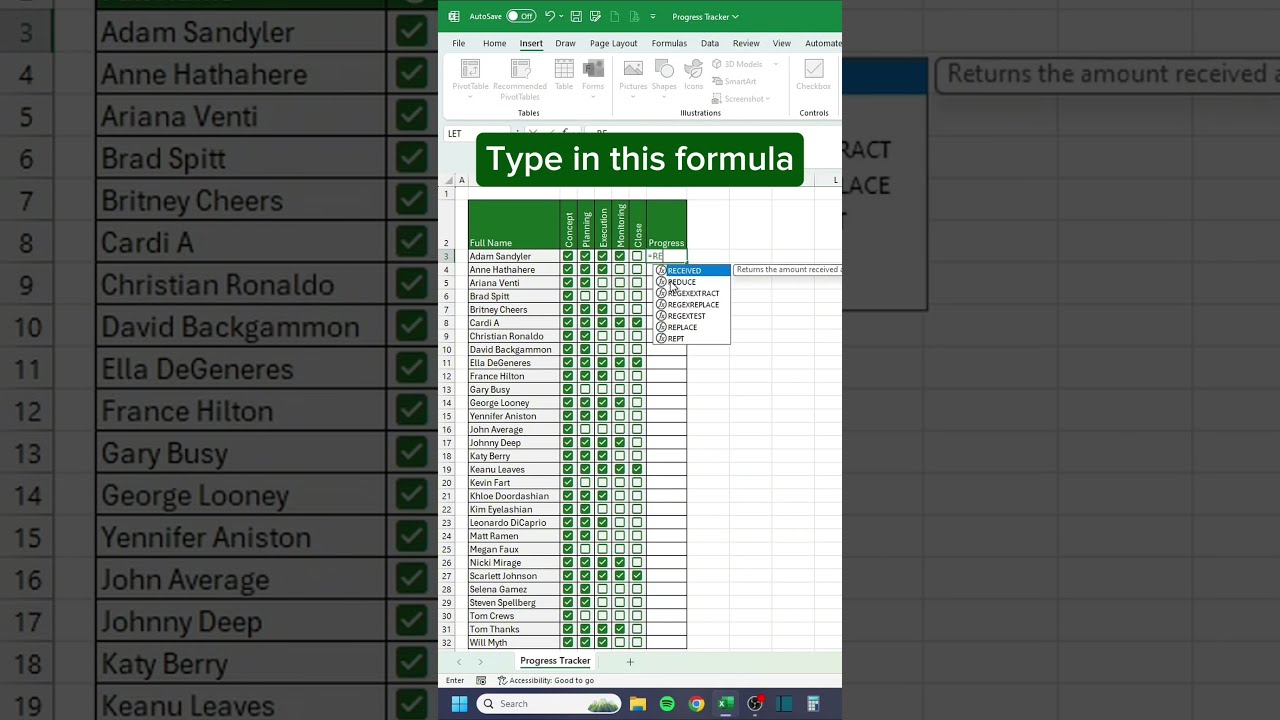Click the Screenshot tool icon
This screenshot has width=1280, height=720.
tap(717, 99)
